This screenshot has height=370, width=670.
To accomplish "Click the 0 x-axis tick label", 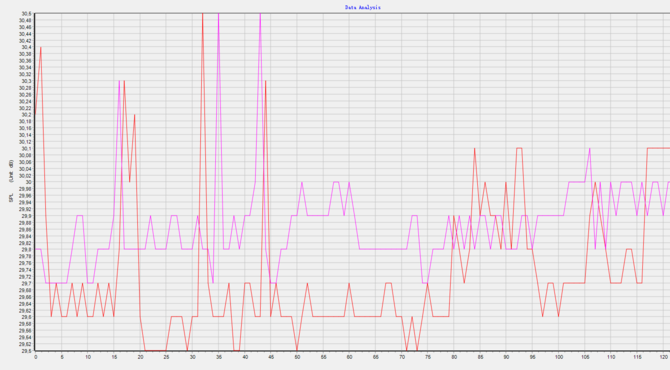I will [x=35, y=357].
